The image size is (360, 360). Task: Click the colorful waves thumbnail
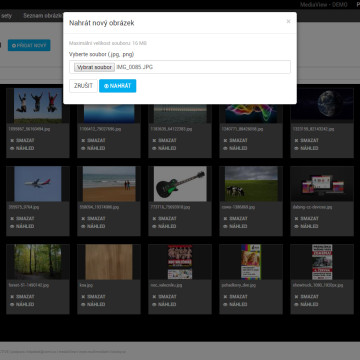[x=251, y=113]
